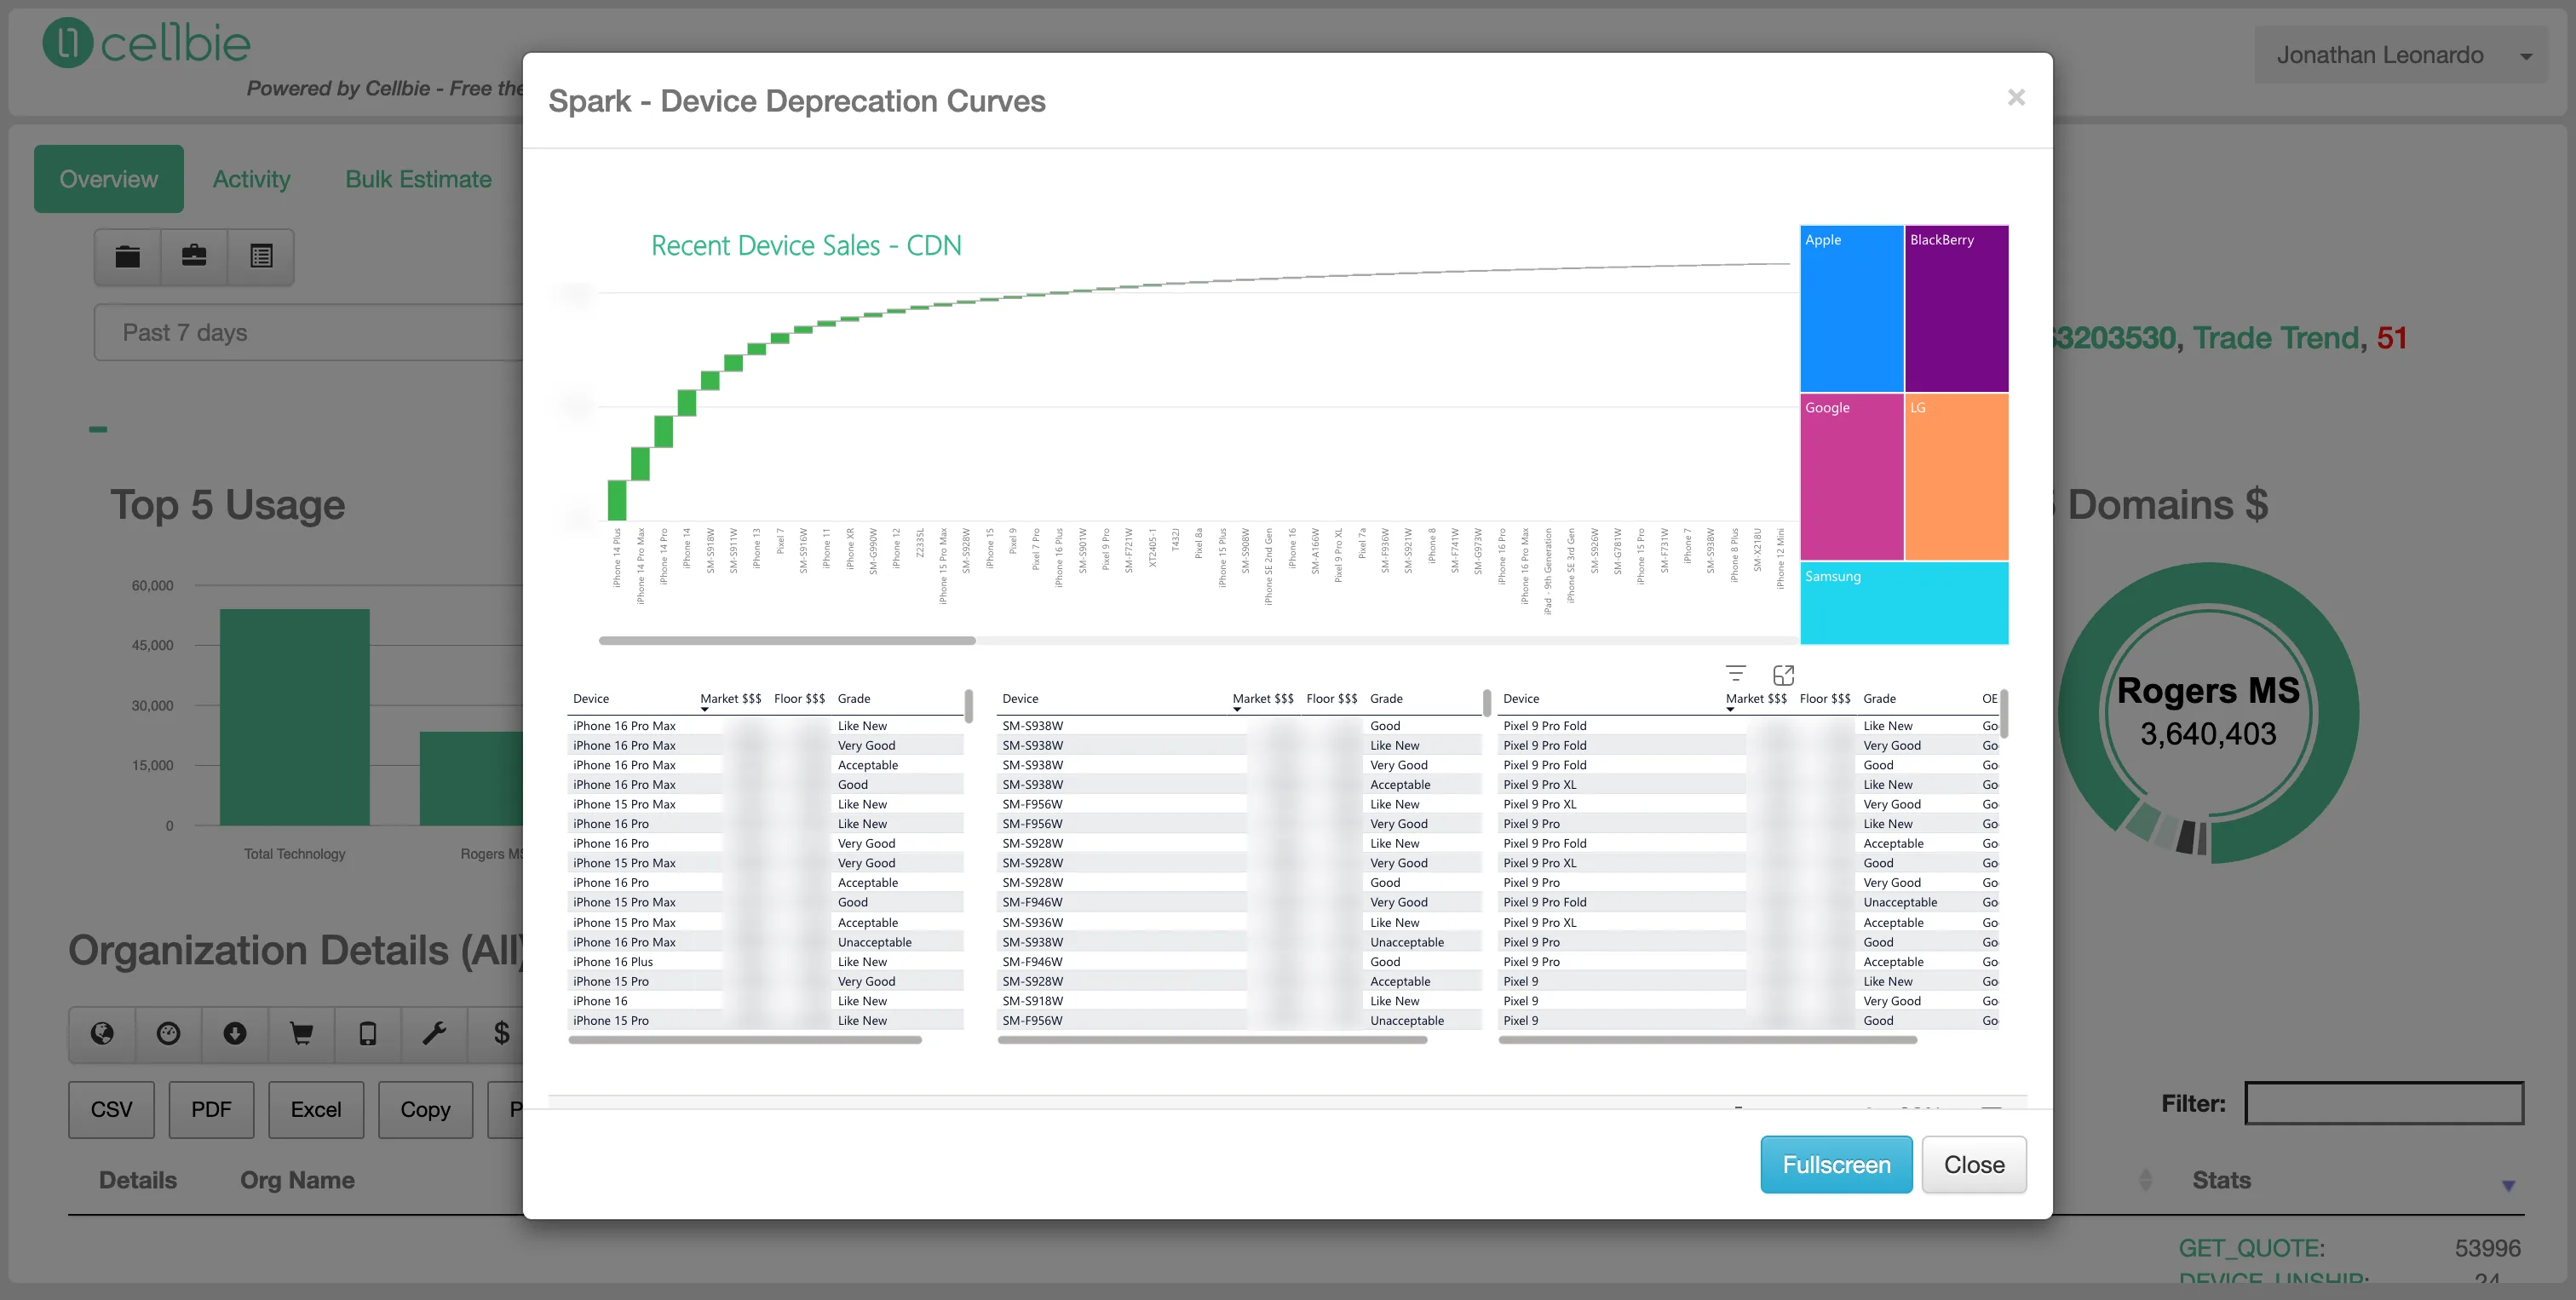Click the briefcase icon in the dashboard toolbar
Image resolution: width=2576 pixels, height=1300 pixels.
(194, 257)
